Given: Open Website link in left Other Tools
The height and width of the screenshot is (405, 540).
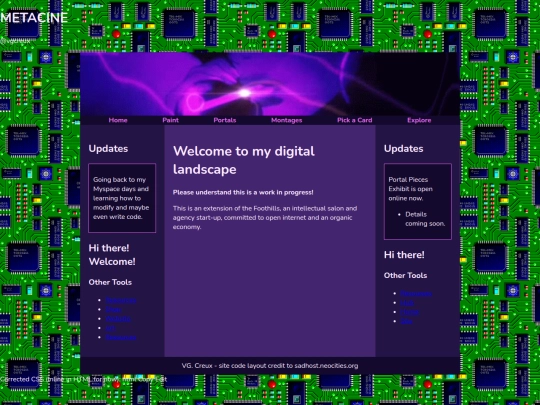Looking at the screenshot, I should coord(118,319).
